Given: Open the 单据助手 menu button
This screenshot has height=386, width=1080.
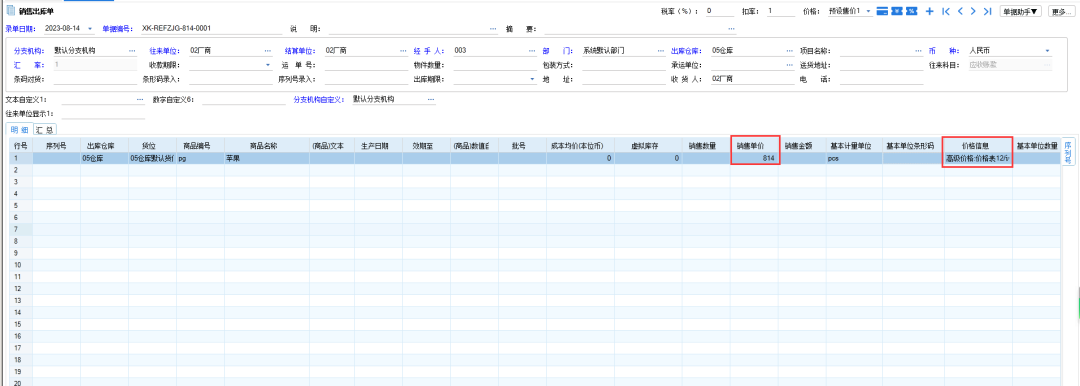Looking at the screenshot, I should pos(1021,11).
